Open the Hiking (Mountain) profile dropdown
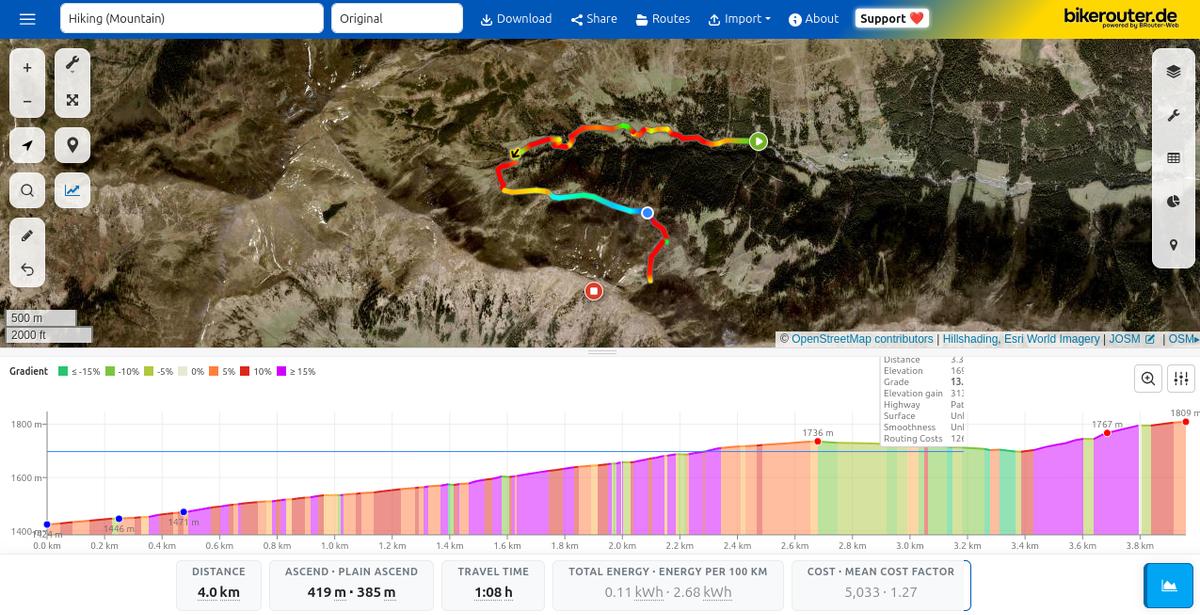This screenshot has width=1200, height=615. click(x=192, y=19)
